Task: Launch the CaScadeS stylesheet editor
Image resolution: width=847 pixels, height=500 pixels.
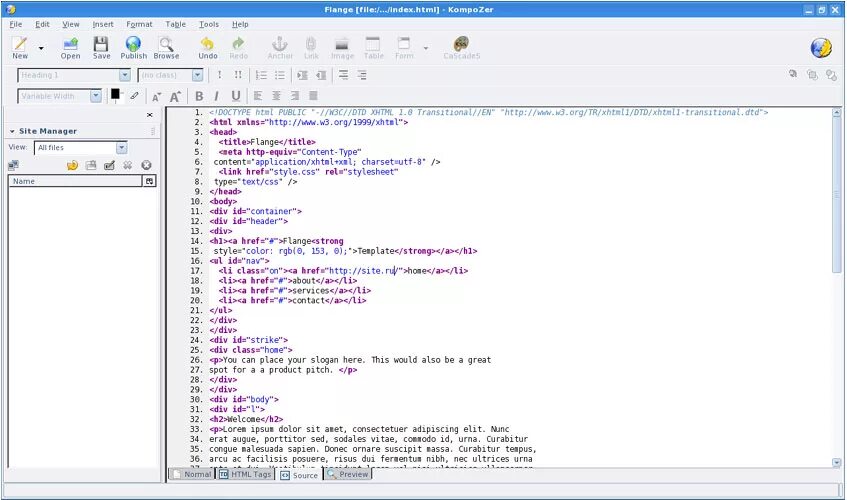Action: pos(461,48)
